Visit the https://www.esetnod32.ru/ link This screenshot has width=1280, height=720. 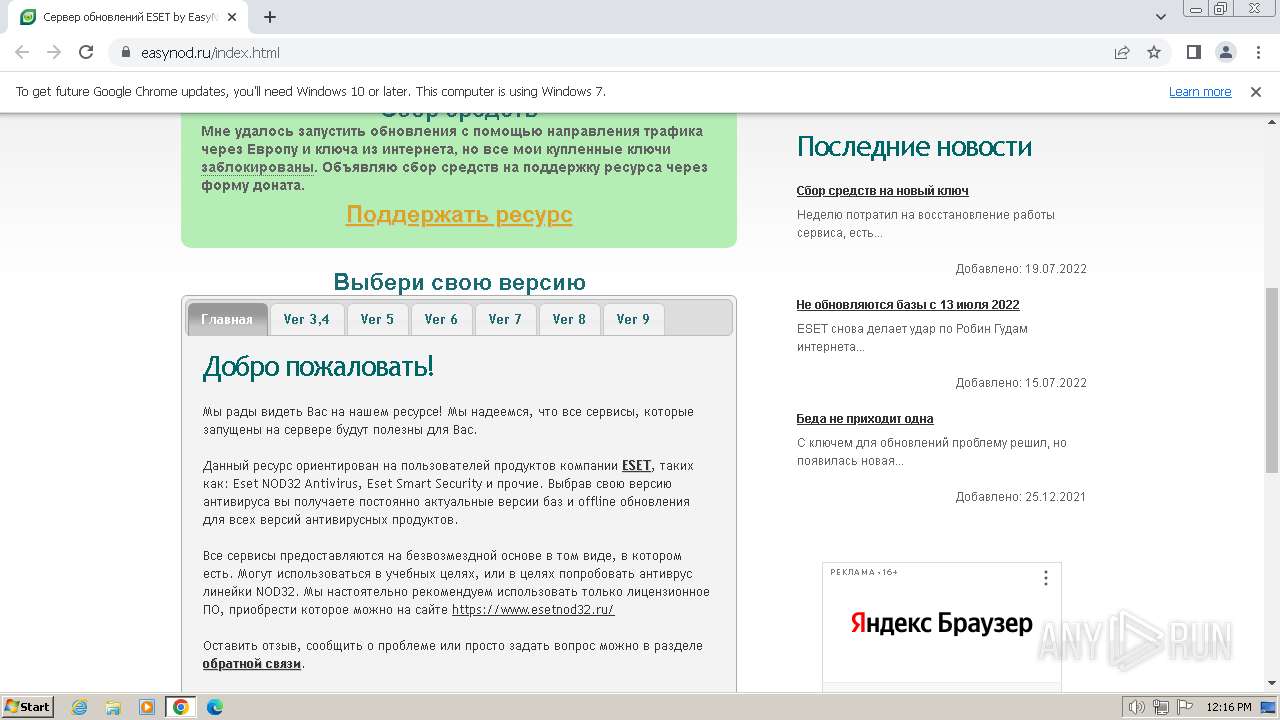tap(533, 609)
